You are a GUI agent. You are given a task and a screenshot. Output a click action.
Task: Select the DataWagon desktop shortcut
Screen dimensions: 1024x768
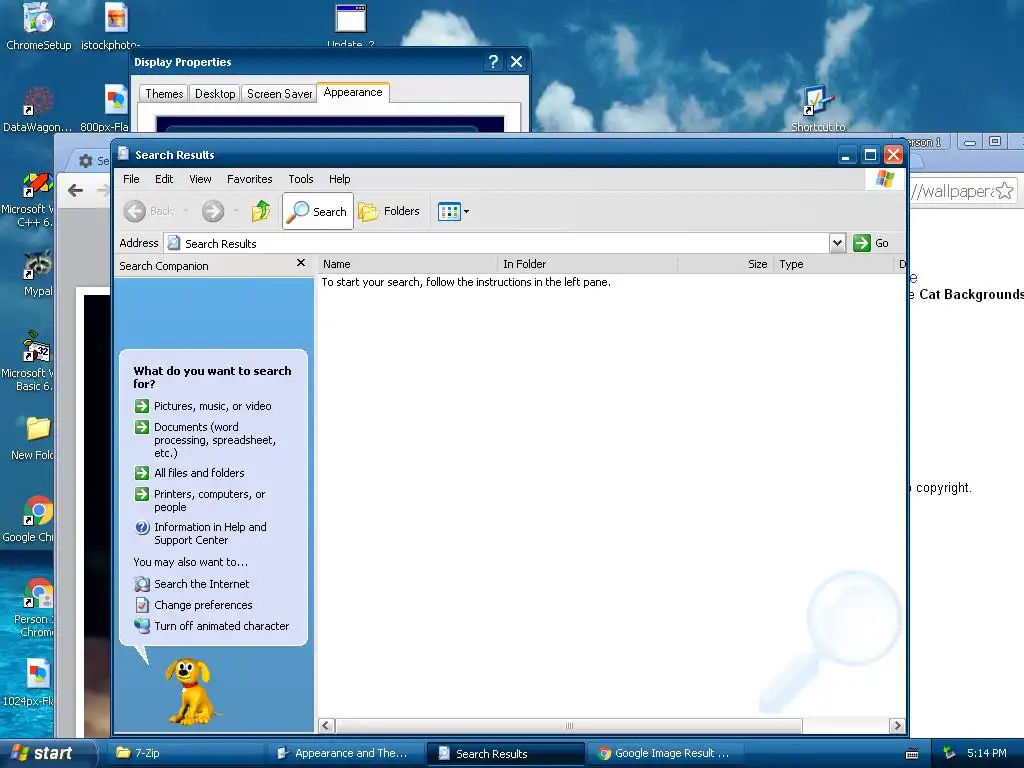pos(37,108)
